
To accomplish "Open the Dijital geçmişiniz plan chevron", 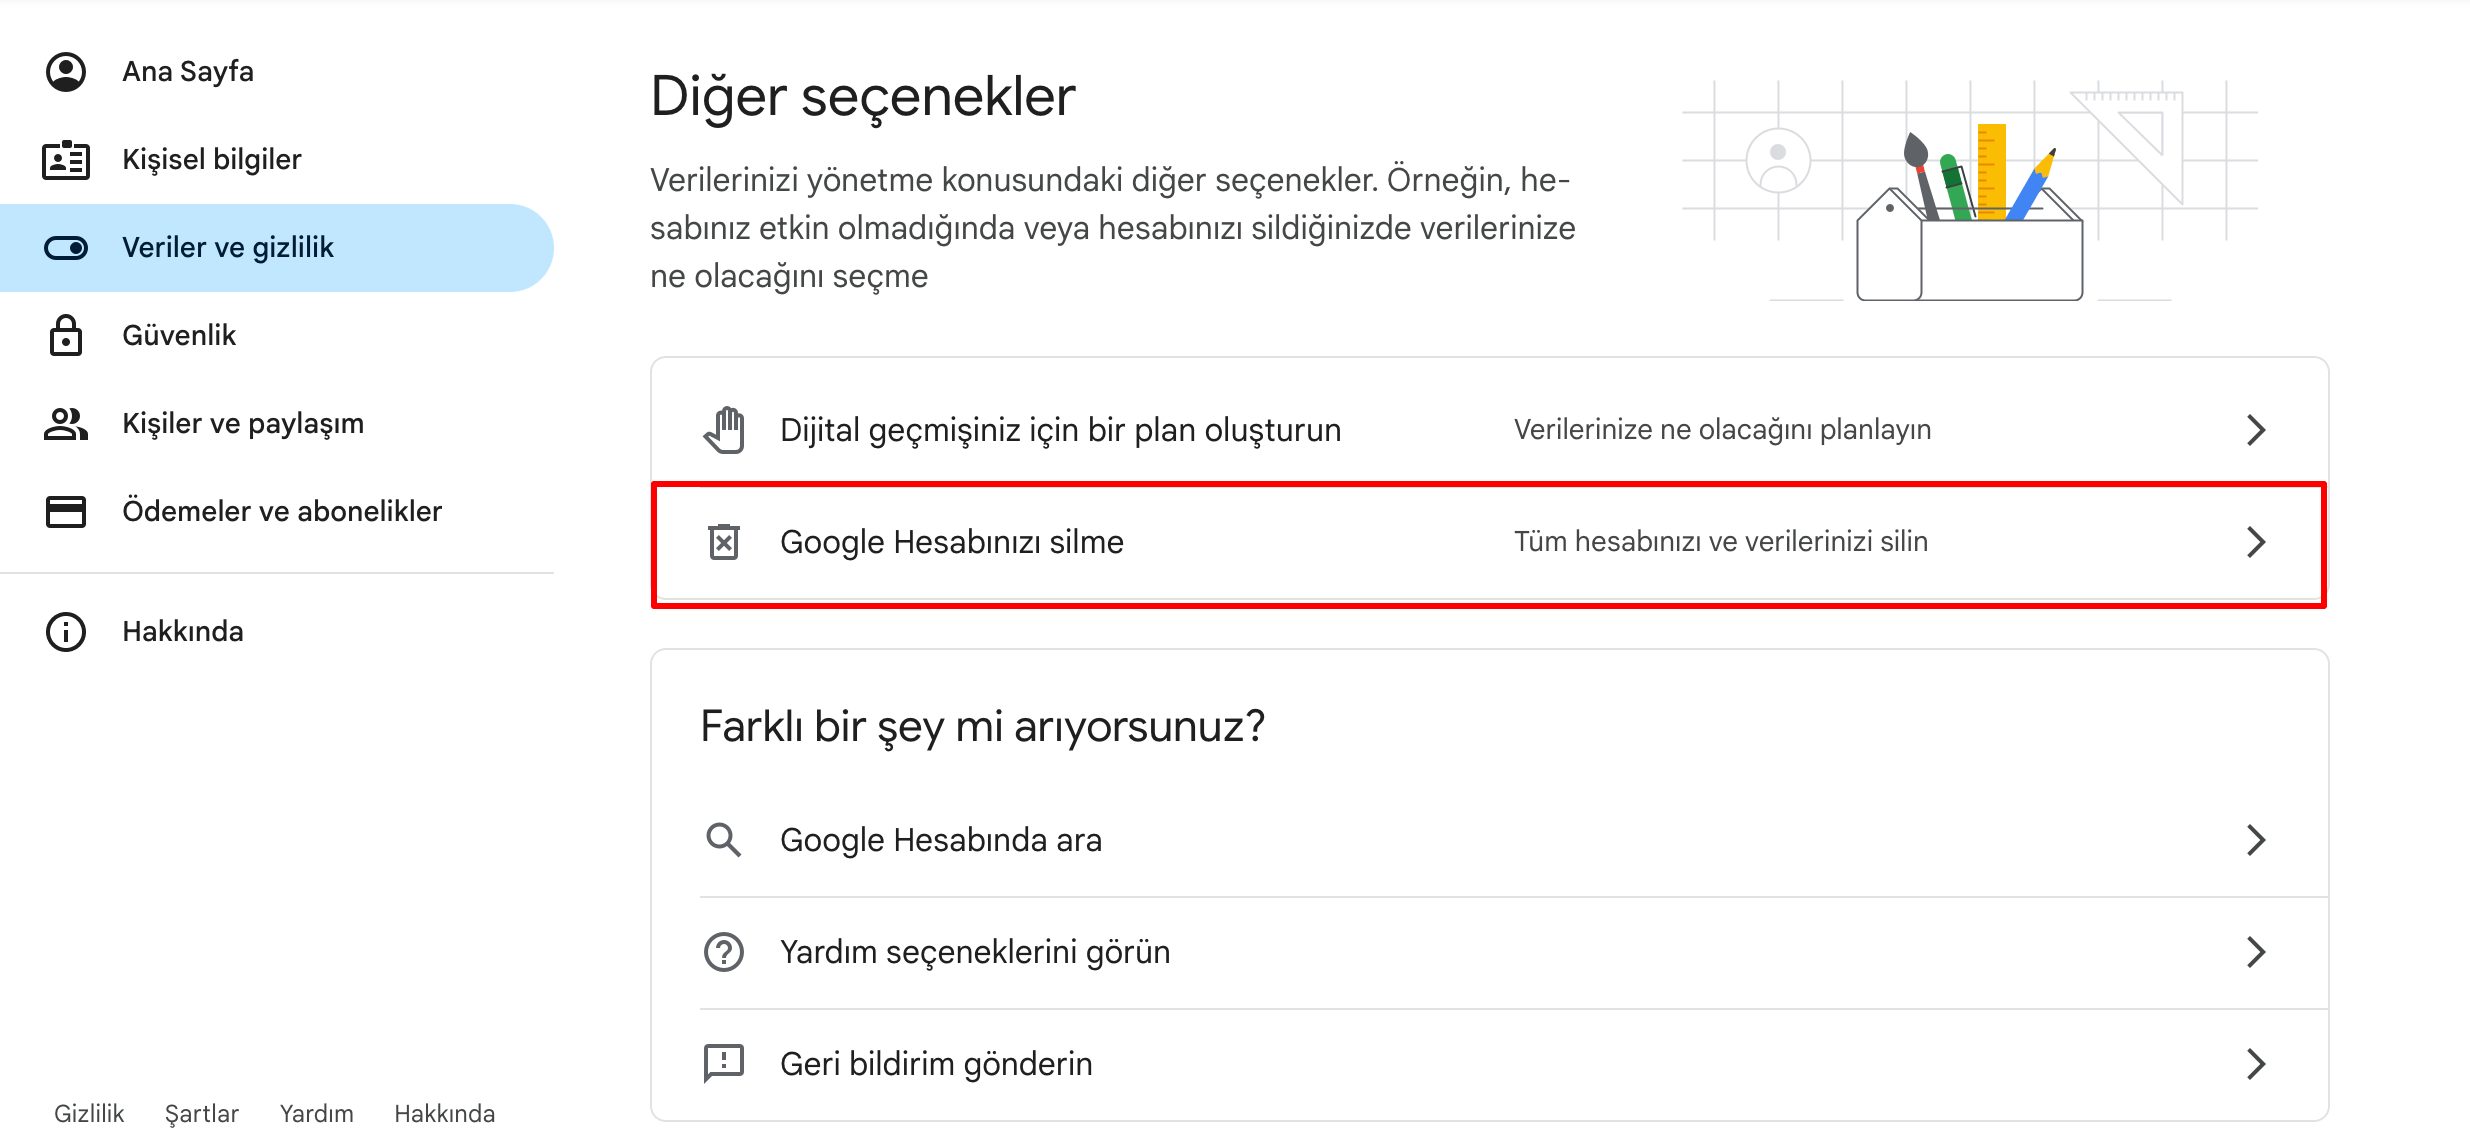I will (x=2257, y=429).
